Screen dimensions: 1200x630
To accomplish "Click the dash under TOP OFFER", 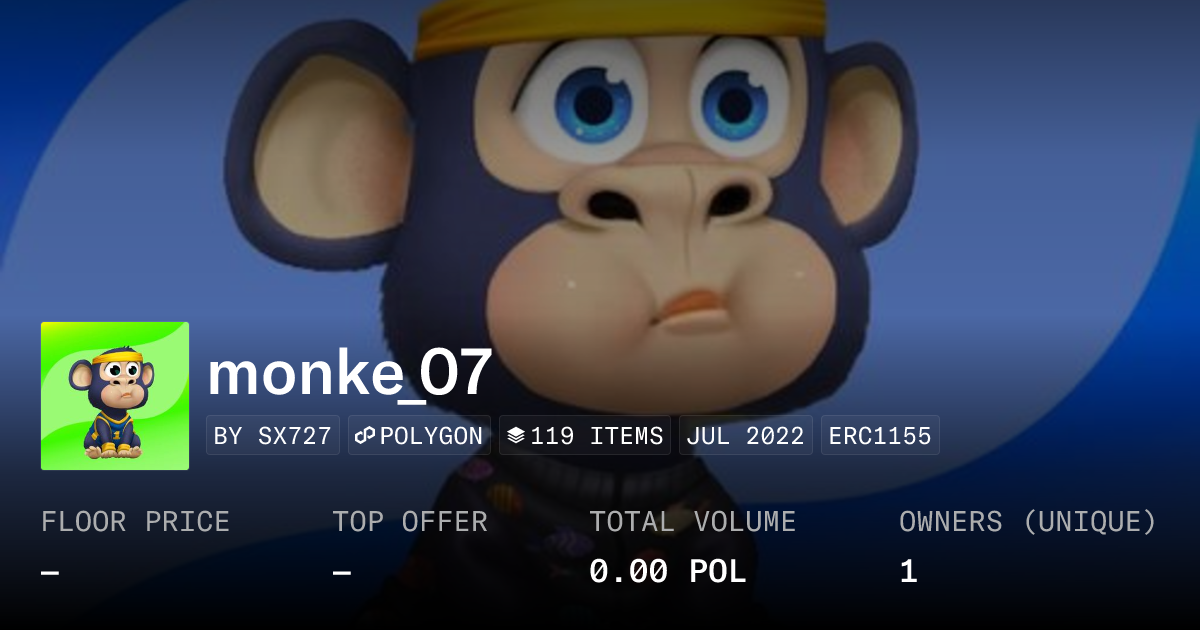I will pos(342,573).
